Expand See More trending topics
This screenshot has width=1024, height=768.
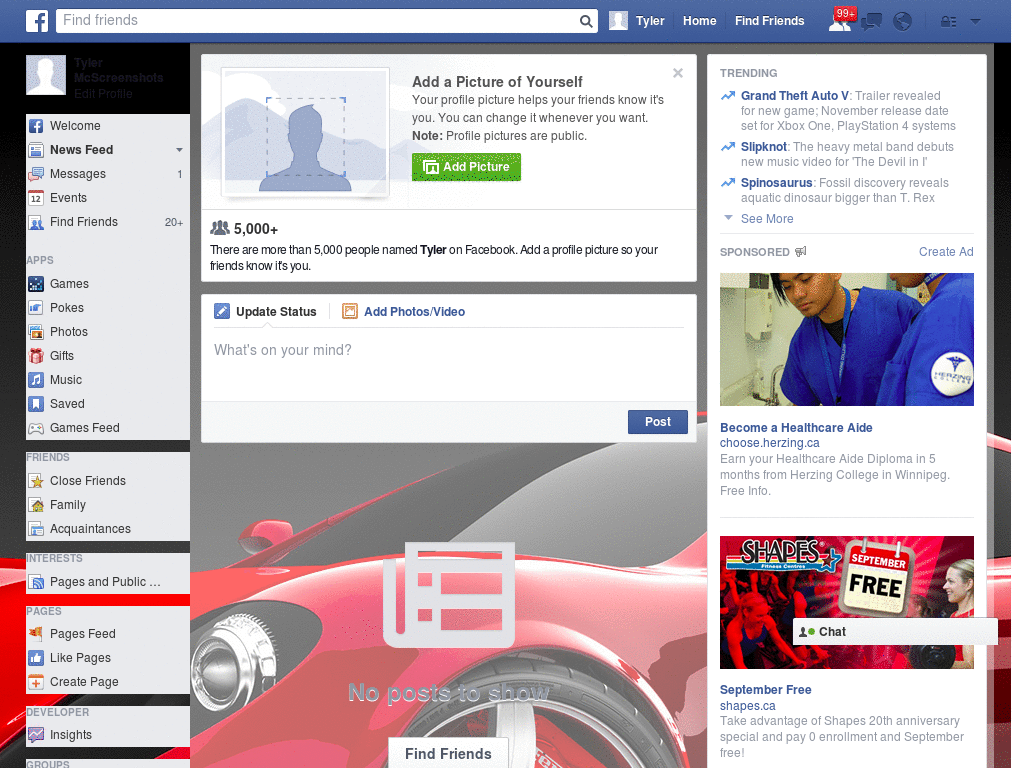[x=767, y=219]
